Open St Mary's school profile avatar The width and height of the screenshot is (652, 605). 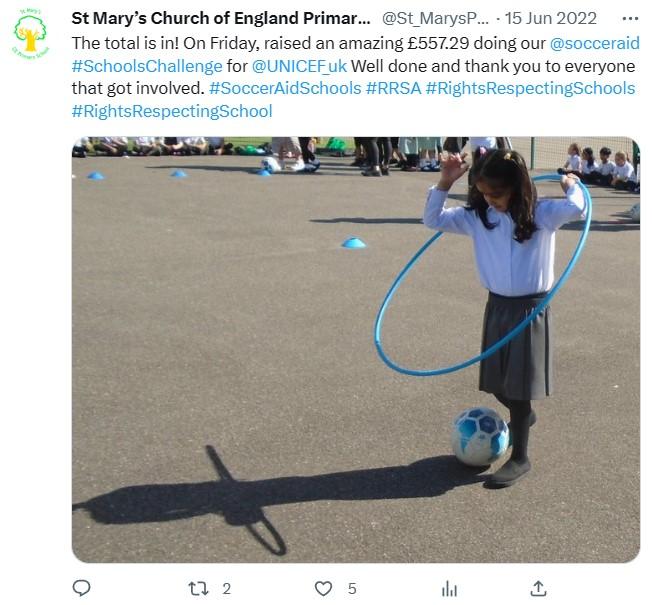tap(30, 35)
